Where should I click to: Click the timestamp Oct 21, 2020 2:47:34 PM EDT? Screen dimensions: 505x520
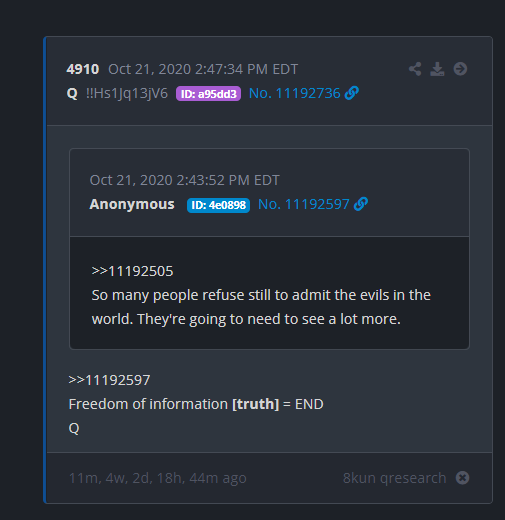click(x=203, y=69)
